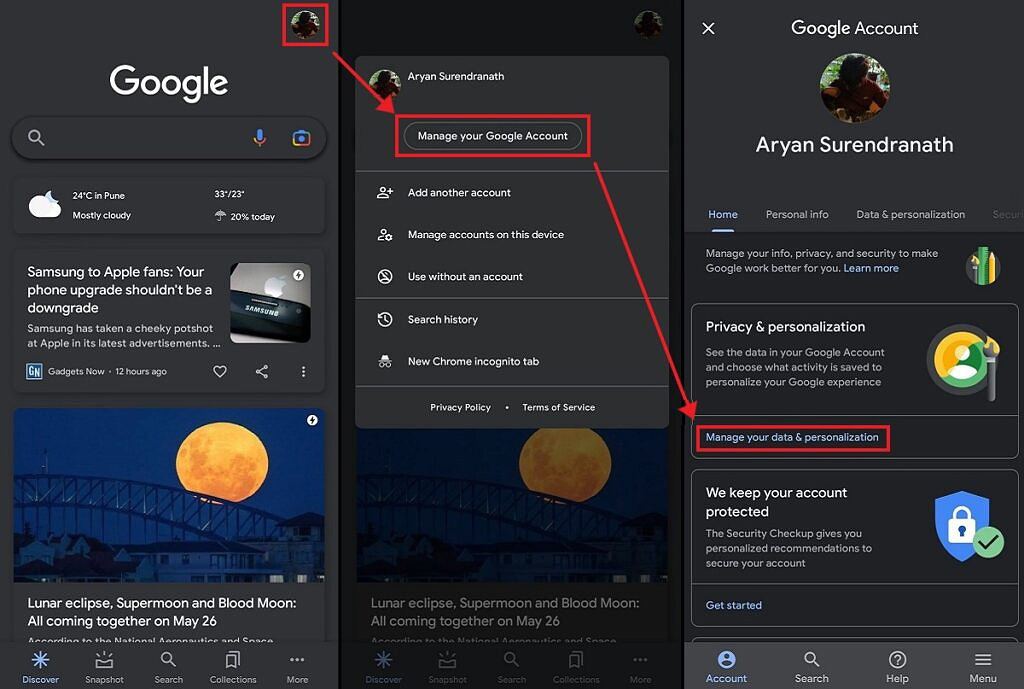1024x689 pixels.
Task: Open Help in Google Account bottom bar
Action: [897, 667]
